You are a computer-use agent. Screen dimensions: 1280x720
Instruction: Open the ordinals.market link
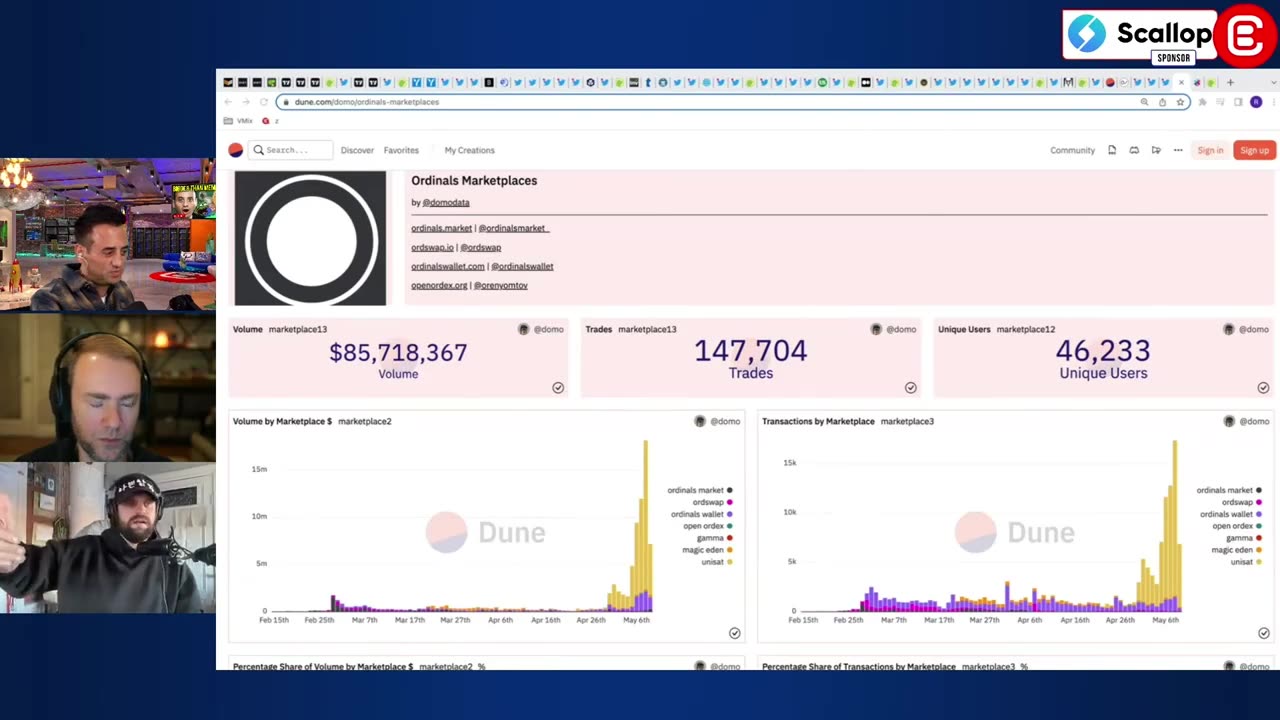[441, 228]
